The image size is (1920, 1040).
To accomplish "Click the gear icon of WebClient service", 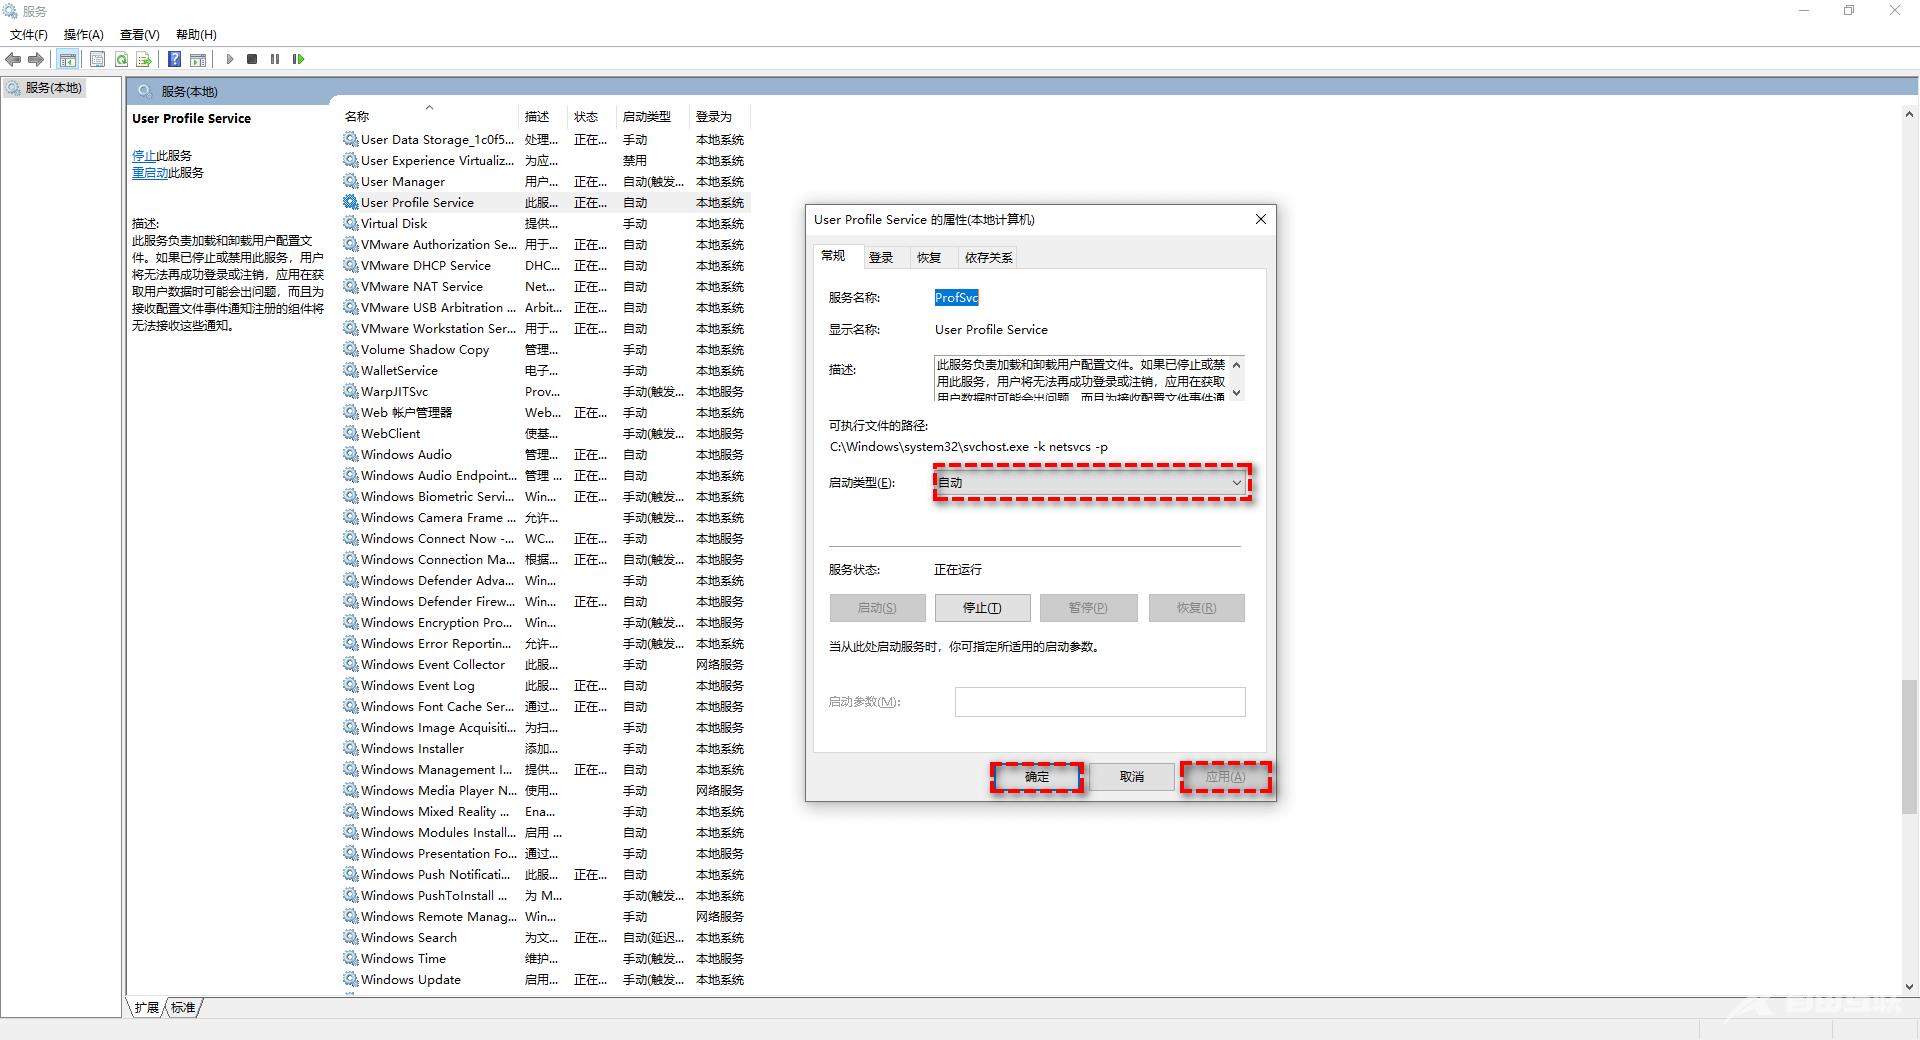I will point(350,433).
